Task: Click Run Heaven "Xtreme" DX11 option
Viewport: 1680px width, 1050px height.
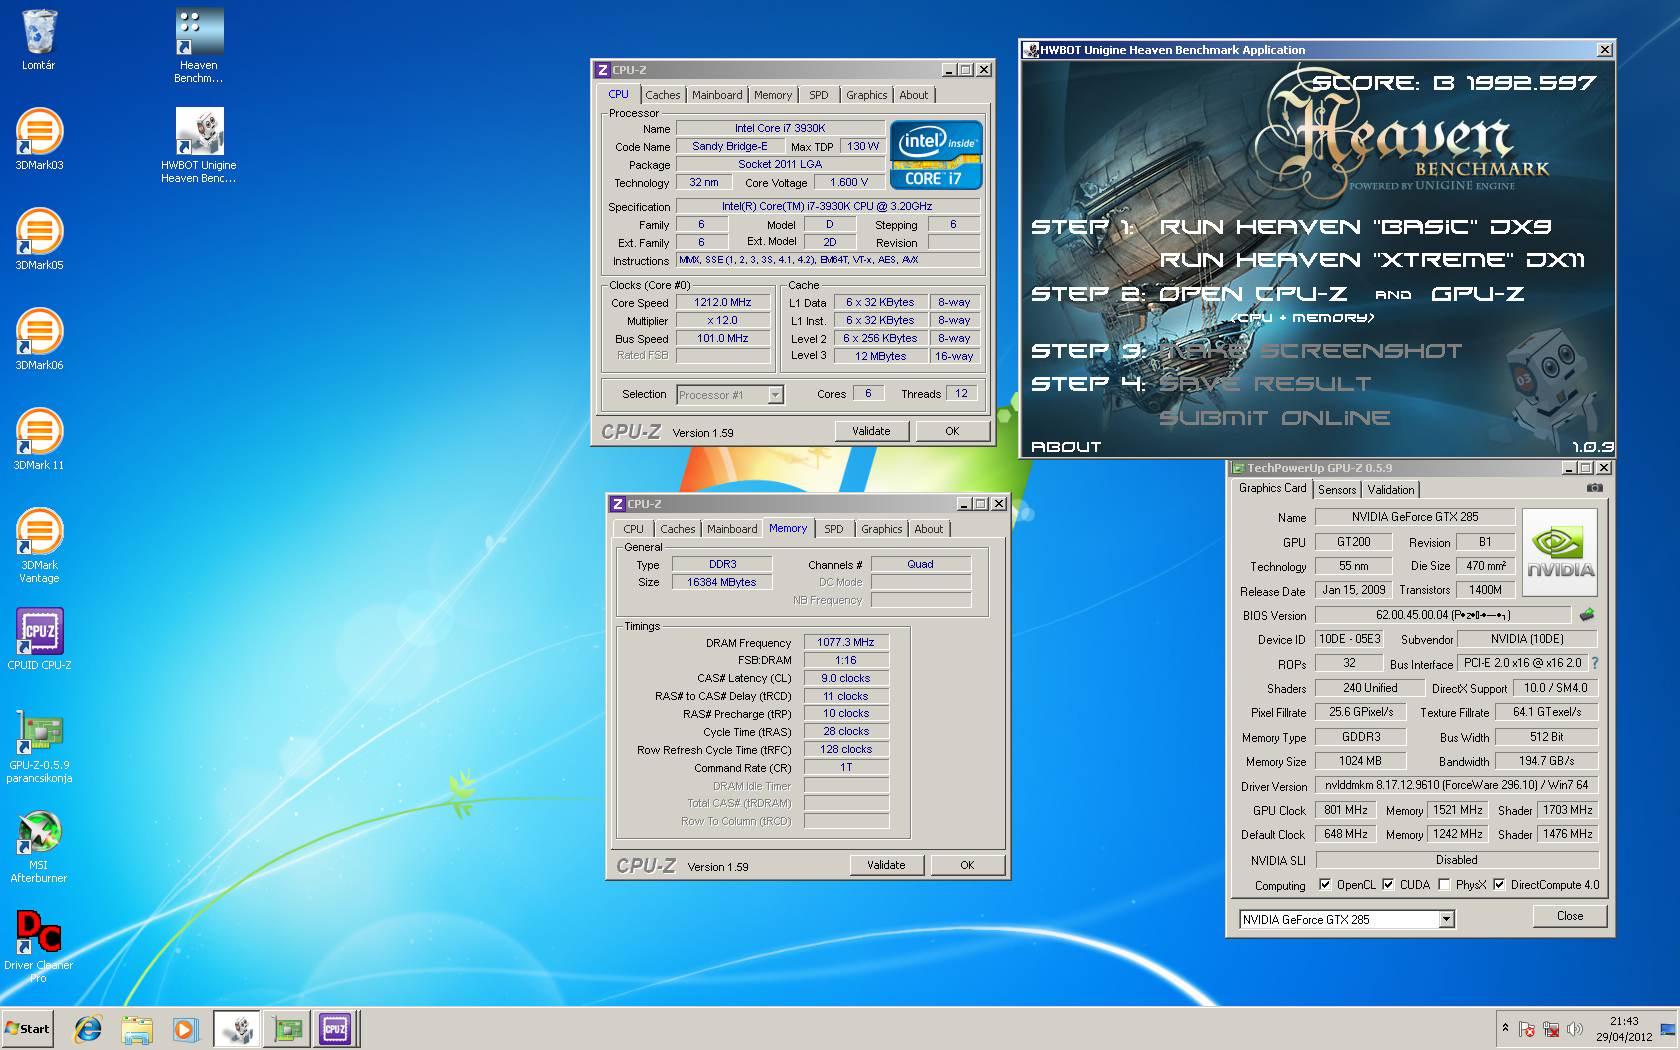Action: coord(1372,260)
